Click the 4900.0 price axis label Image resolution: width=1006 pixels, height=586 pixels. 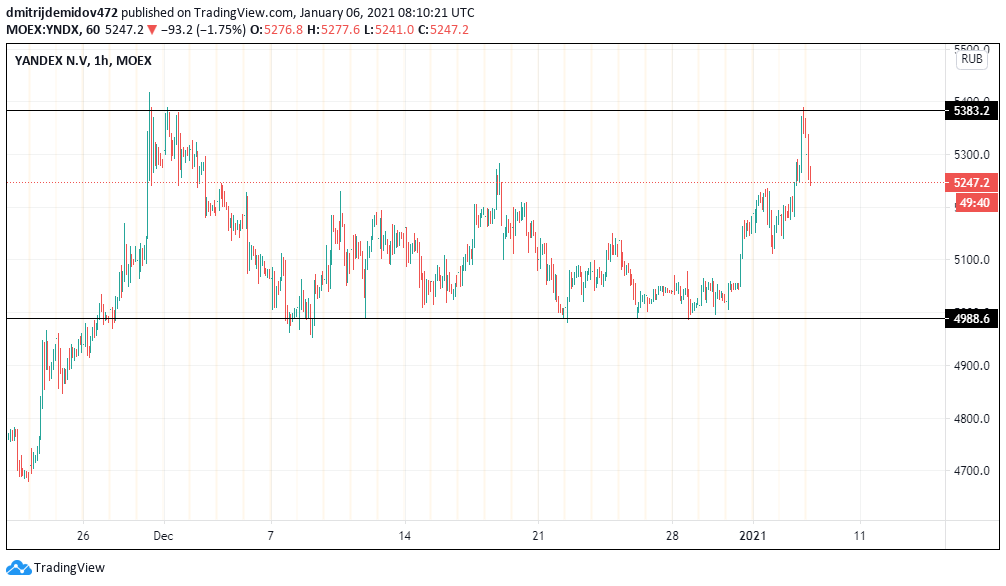click(x=971, y=365)
